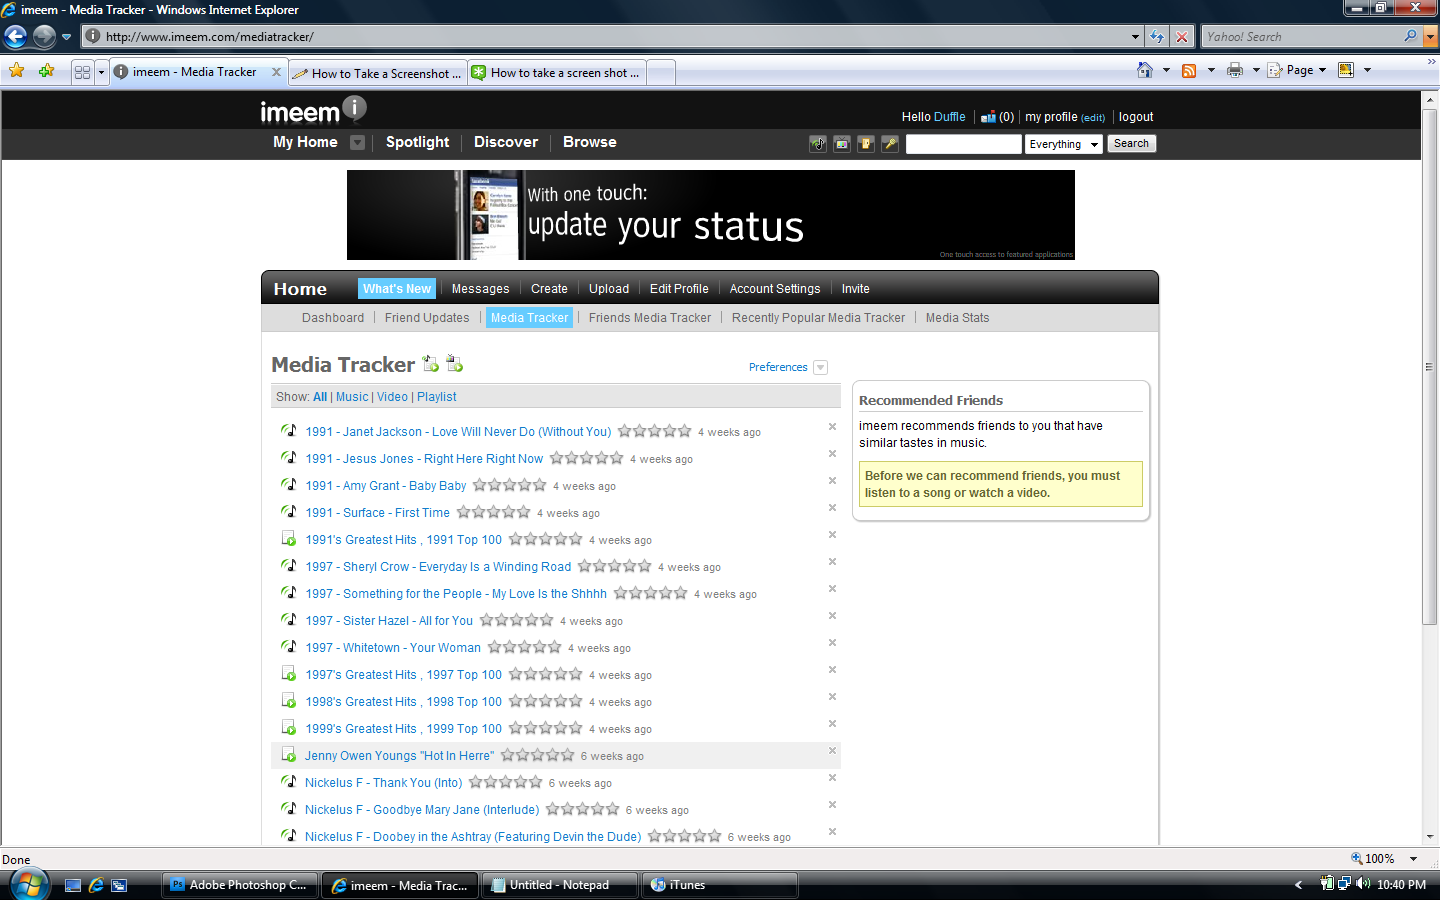Open the Media Stats sub-tab
The image size is (1440, 900).
point(957,318)
